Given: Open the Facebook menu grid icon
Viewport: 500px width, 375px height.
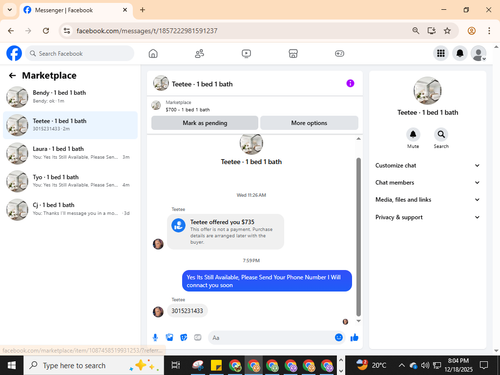Looking at the screenshot, I should (441, 53).
